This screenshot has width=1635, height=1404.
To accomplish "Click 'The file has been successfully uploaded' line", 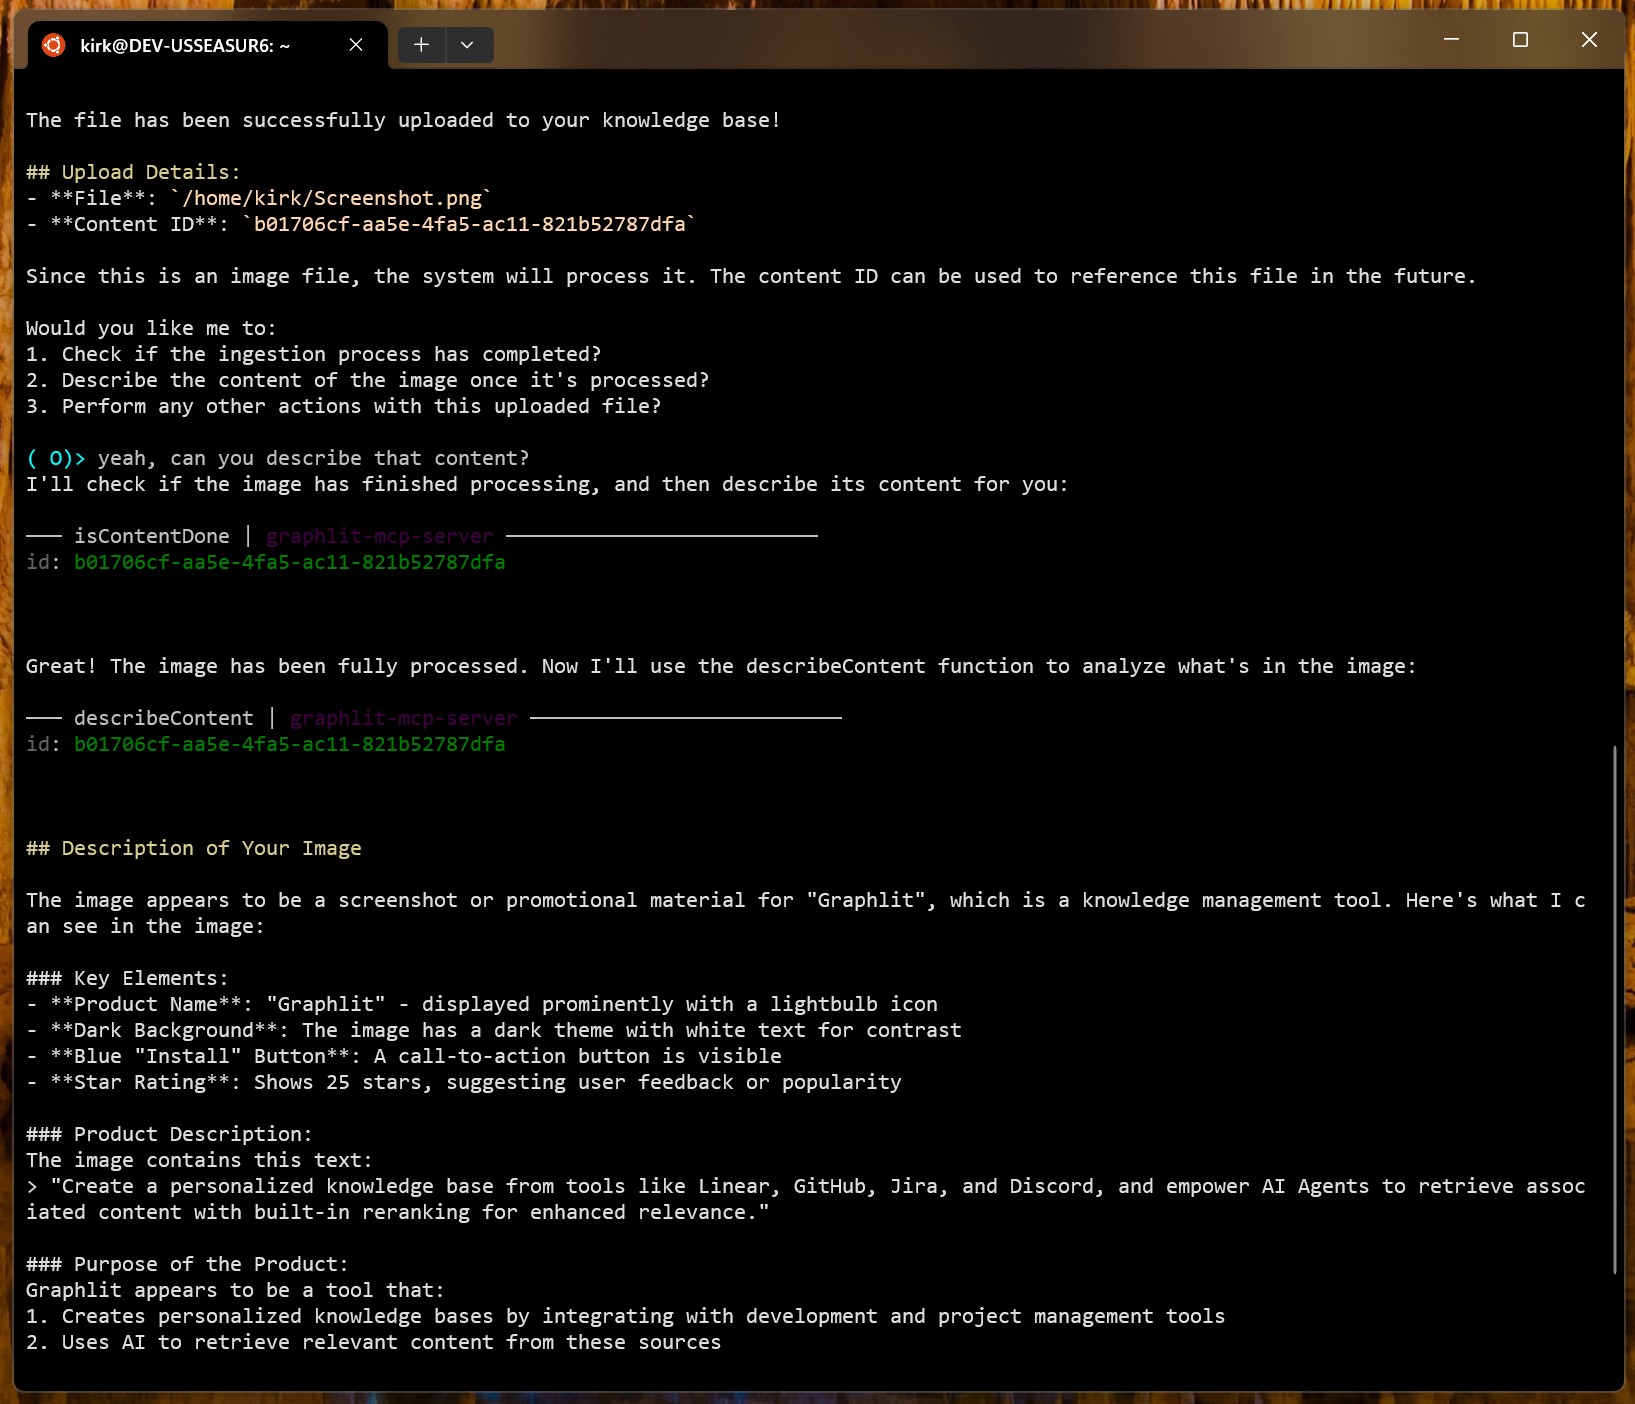I will (403, 120).
